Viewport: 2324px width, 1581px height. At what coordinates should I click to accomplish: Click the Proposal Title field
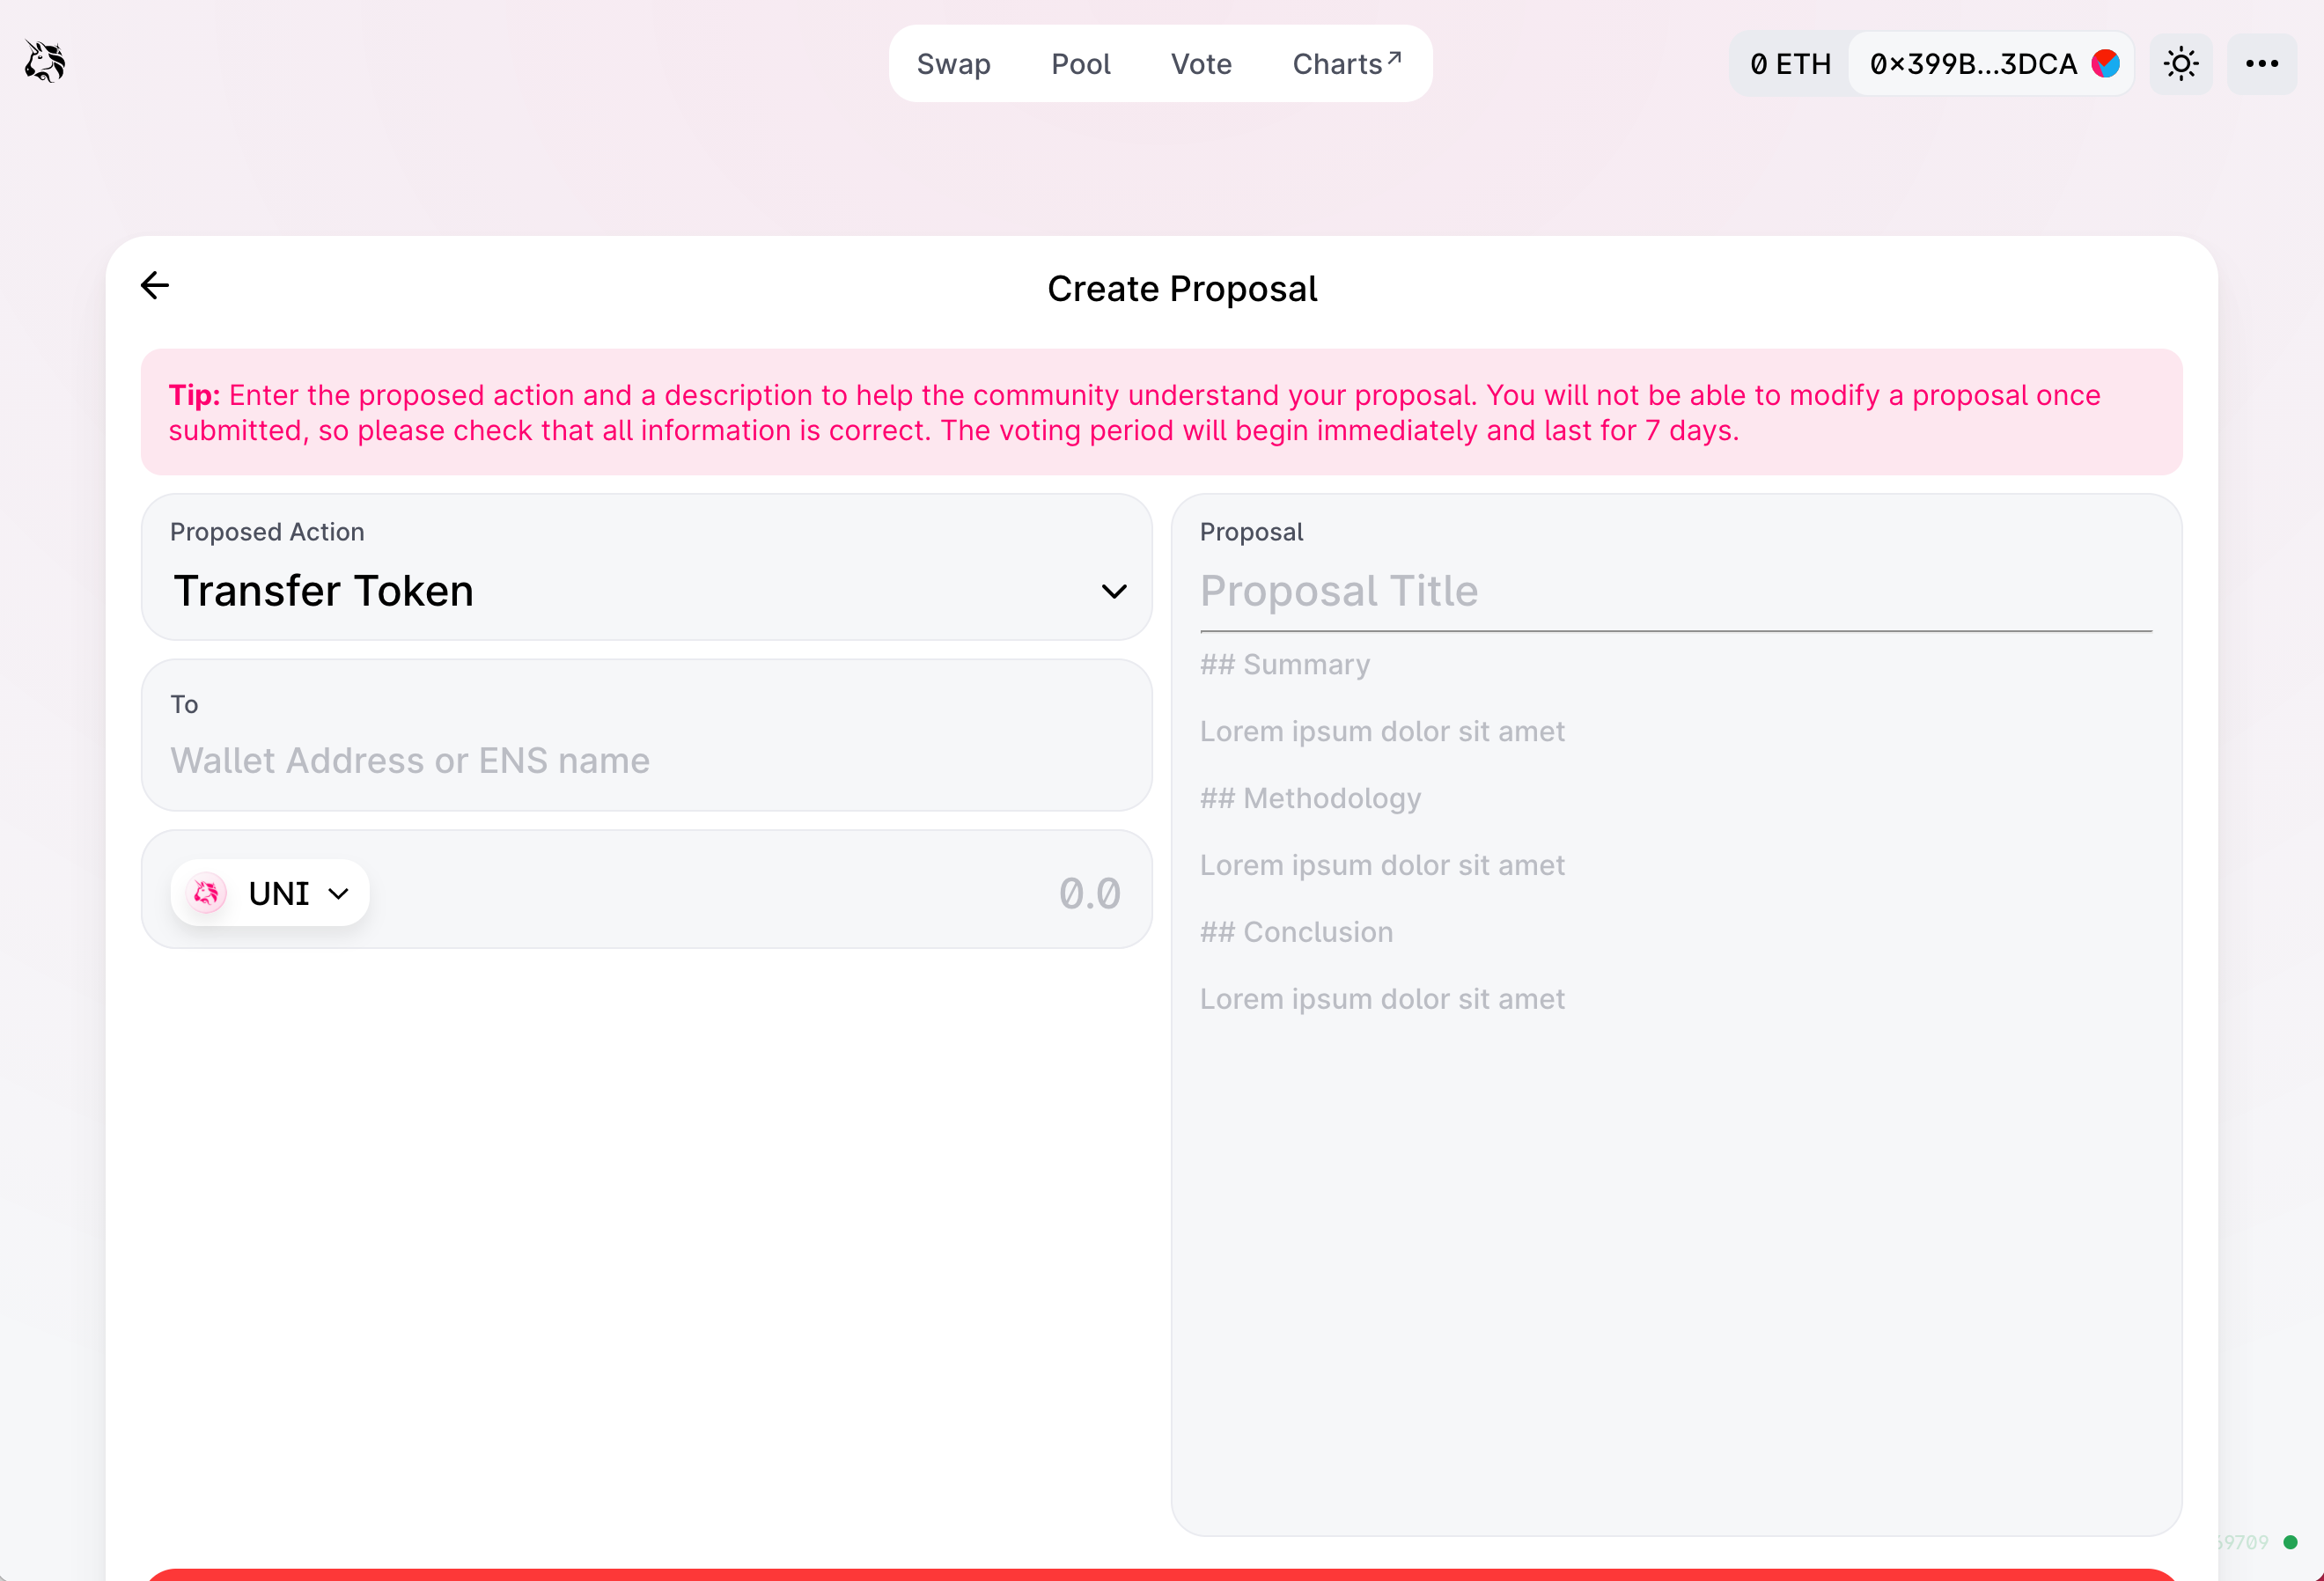[1600, 591]
